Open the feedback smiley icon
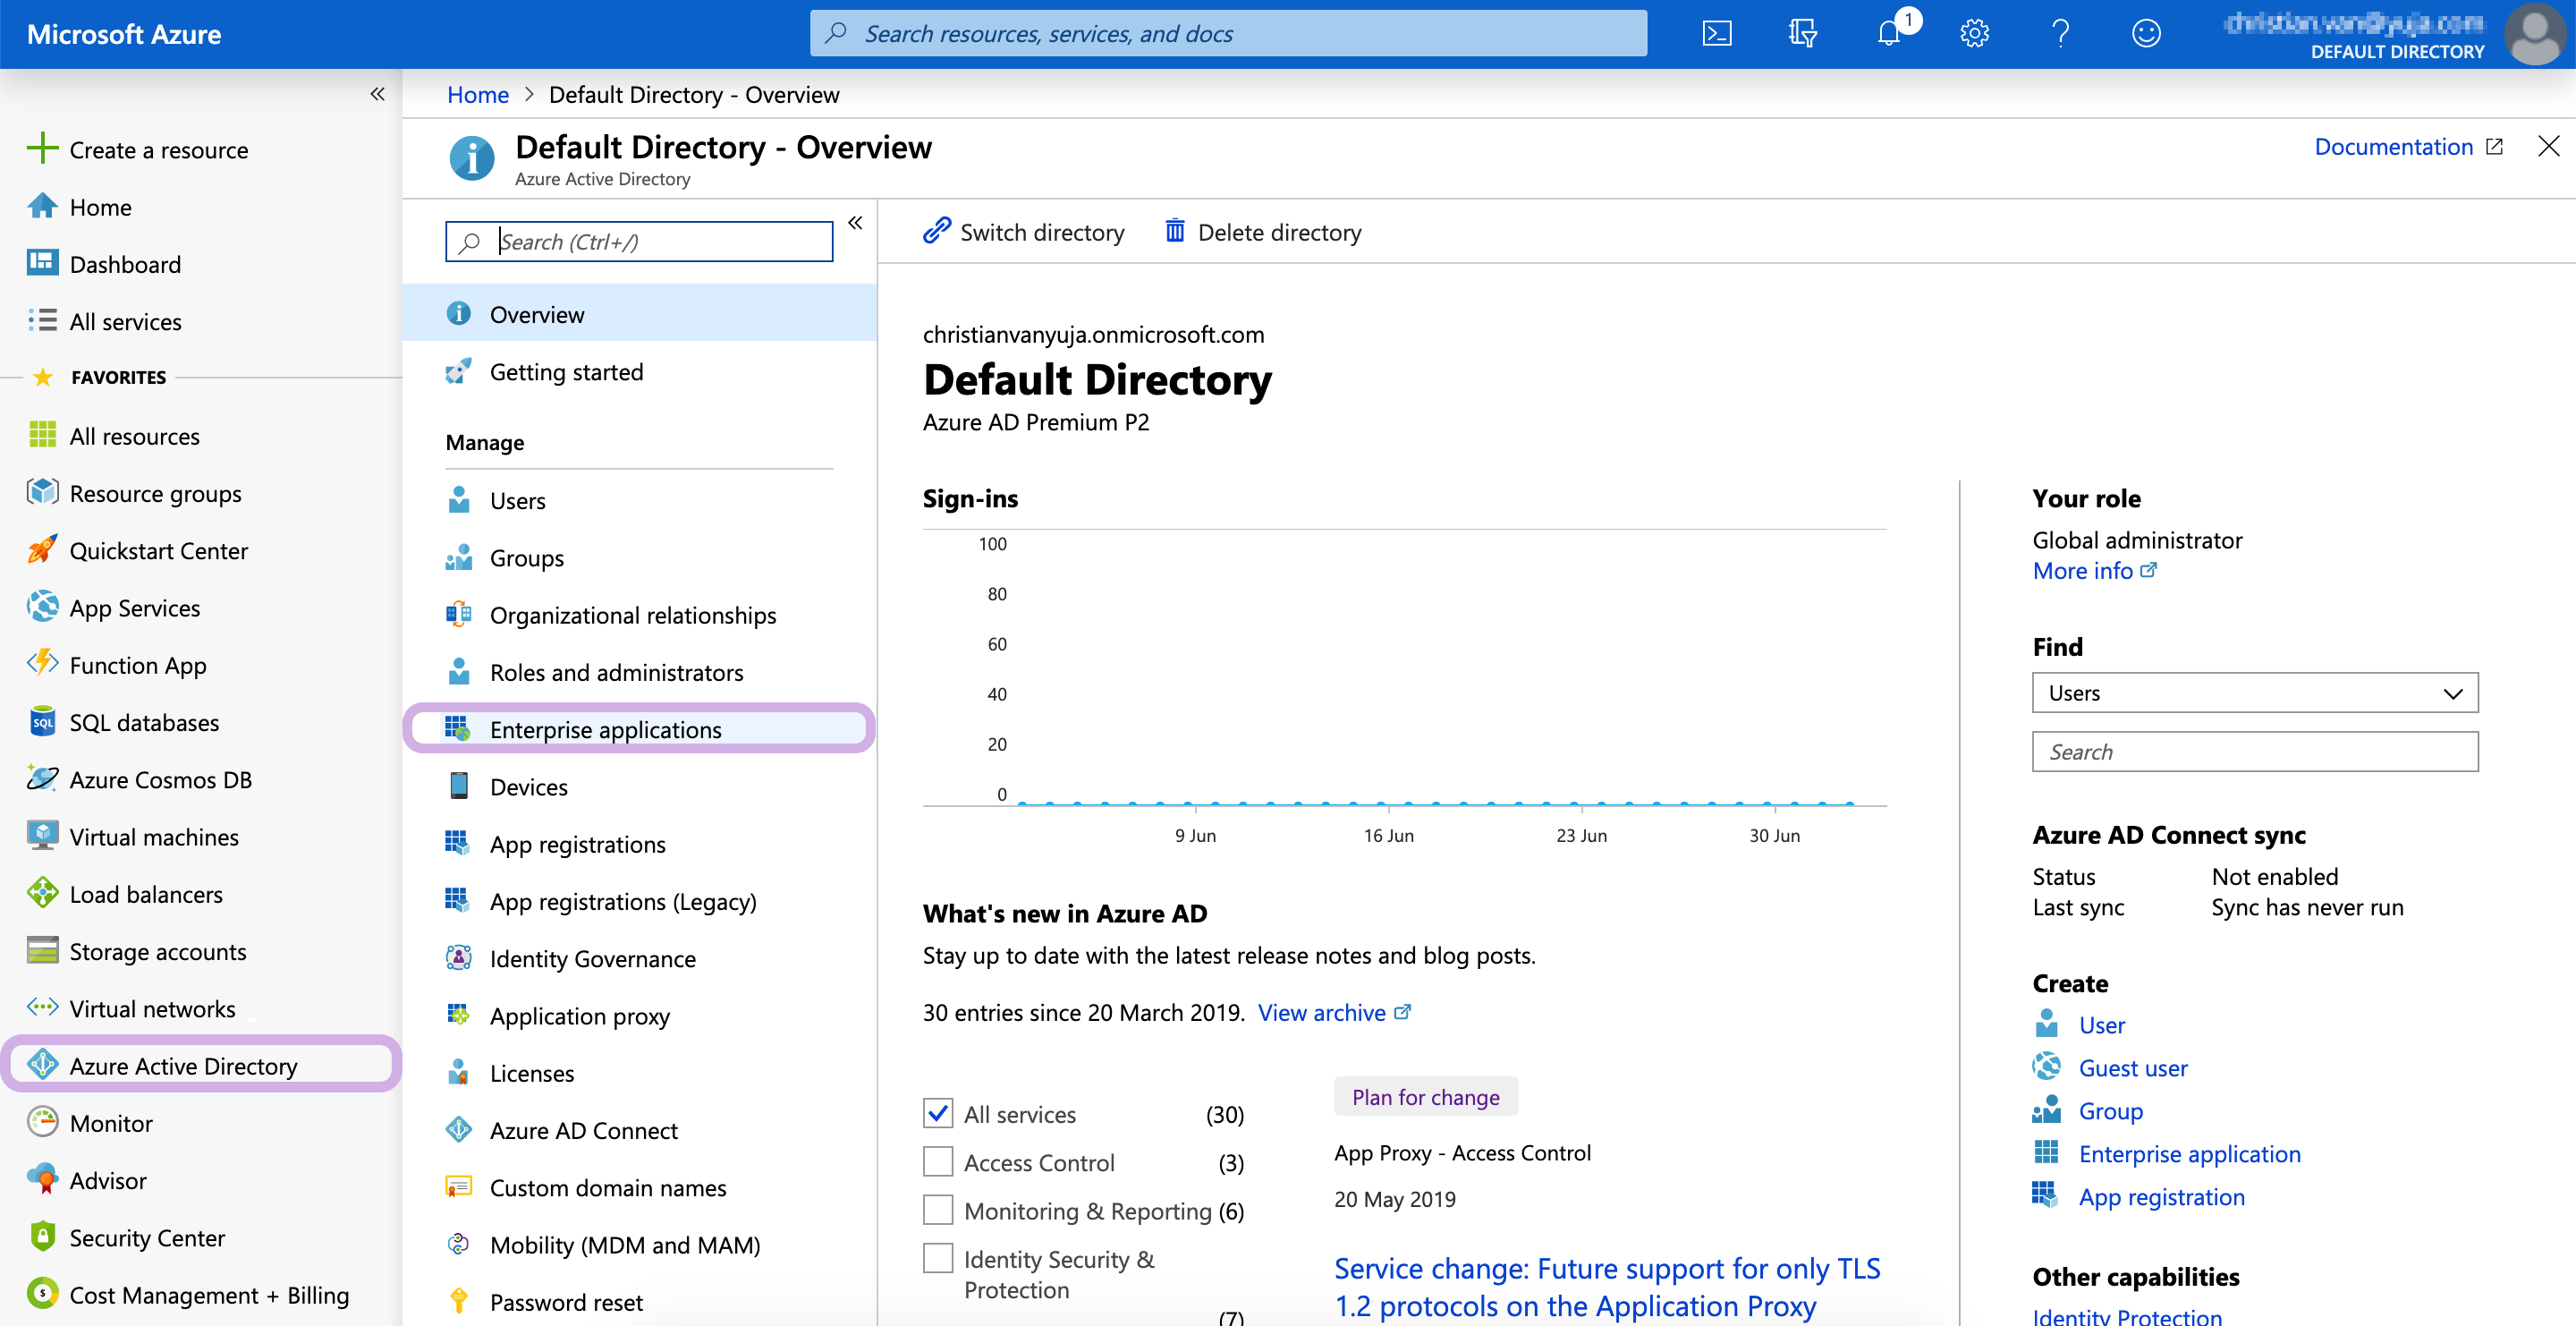This screenshot has height=1326, width=2576. (2146, 34)
